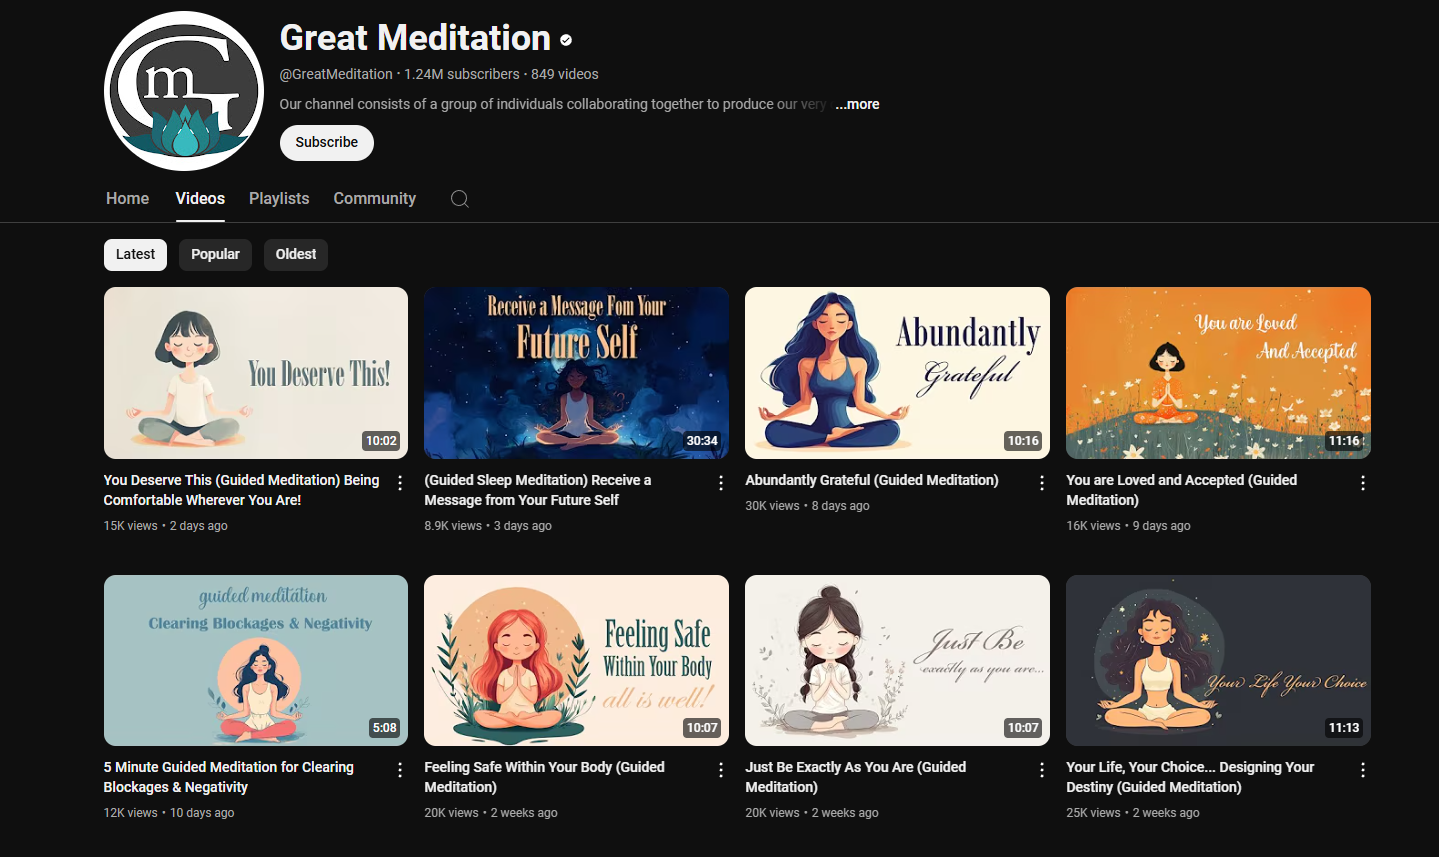Click the verified checkmark badge beside channel name

click(566, 40)
